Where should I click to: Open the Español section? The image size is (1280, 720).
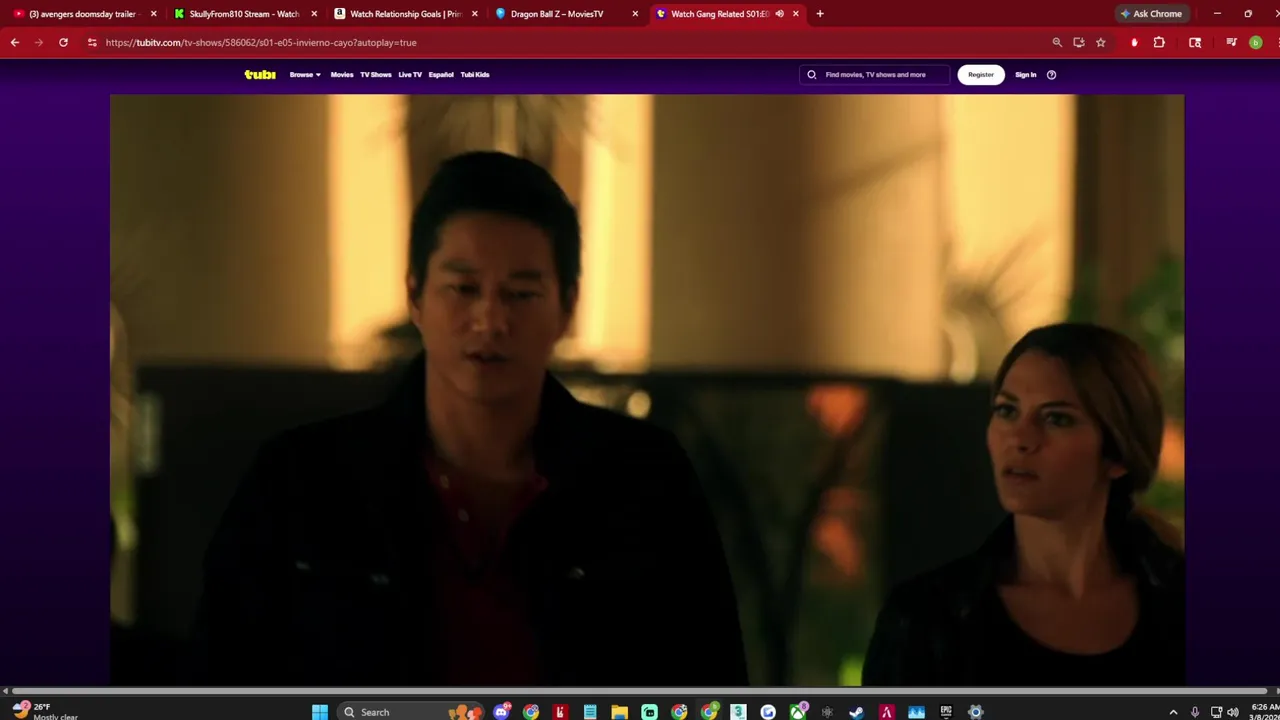click(x=441, y=74)
